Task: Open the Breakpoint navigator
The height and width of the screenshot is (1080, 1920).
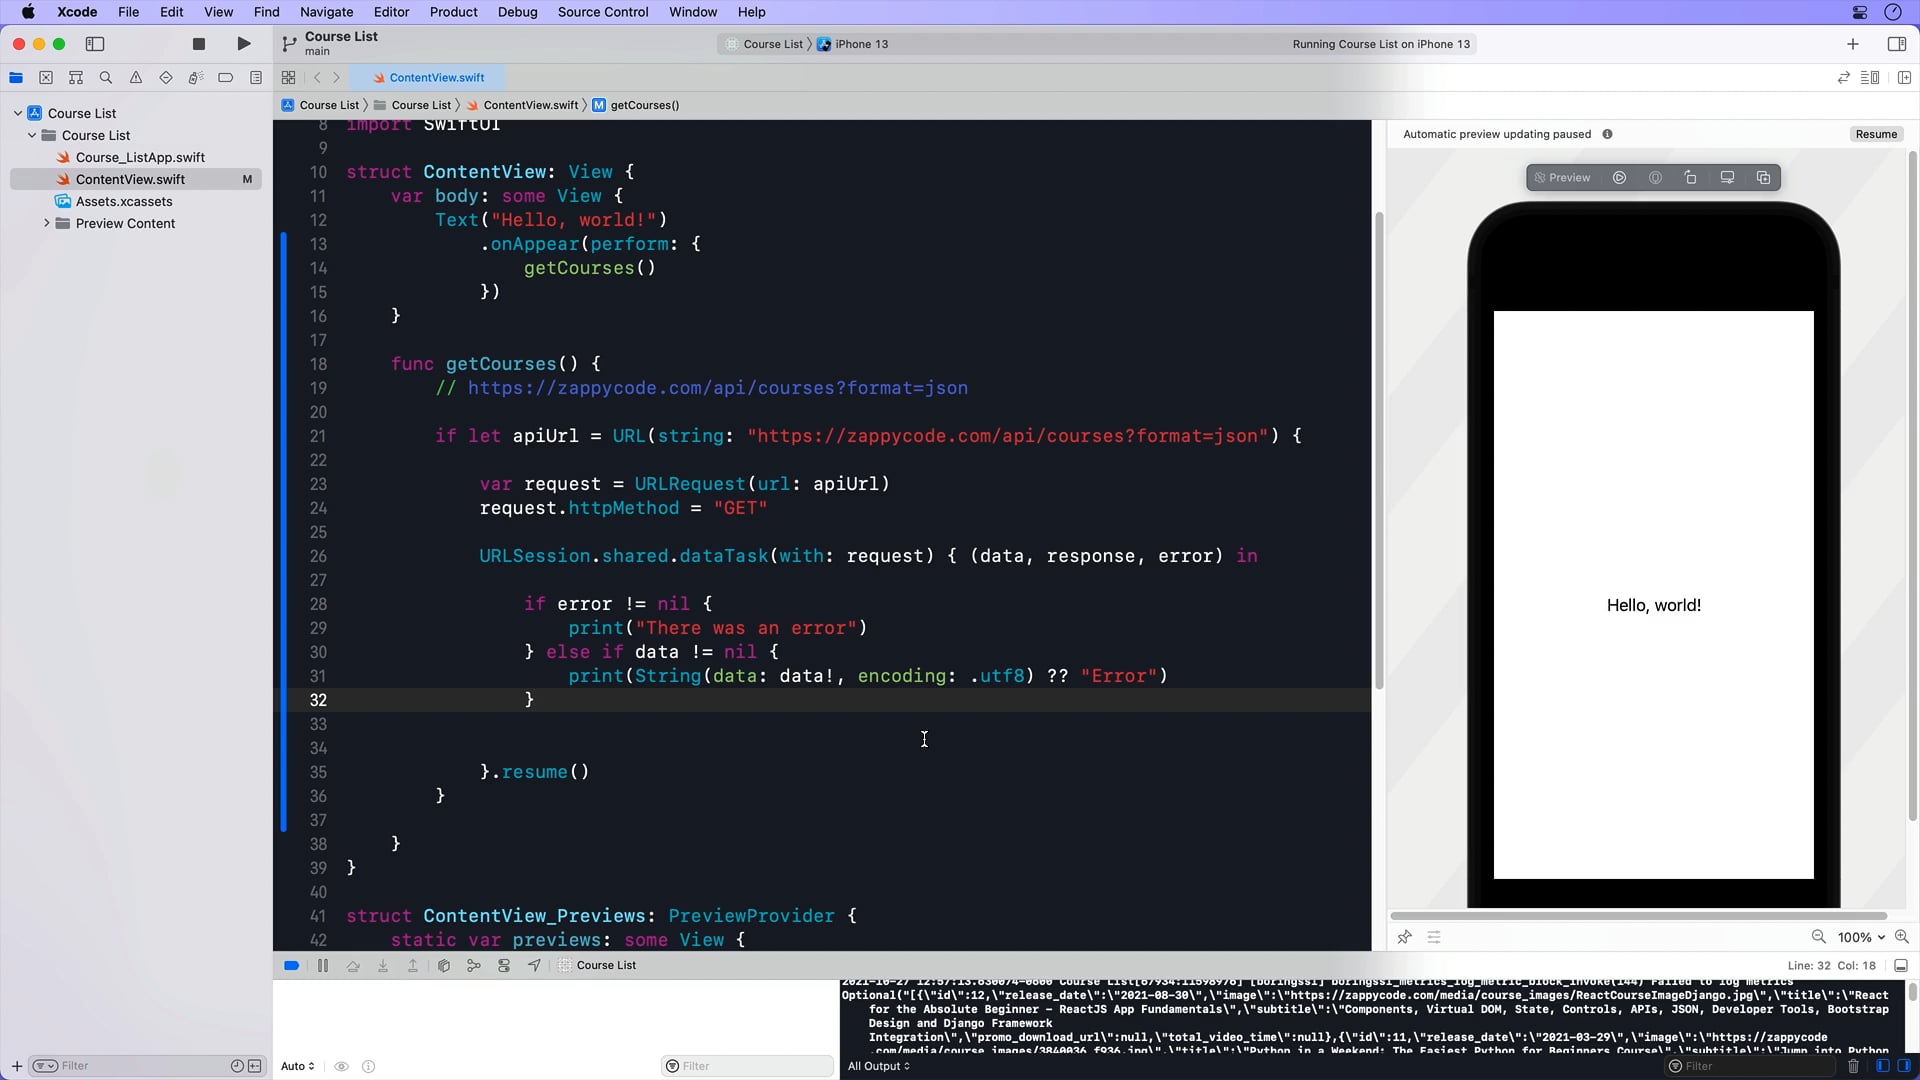Action: click(226, 78)
